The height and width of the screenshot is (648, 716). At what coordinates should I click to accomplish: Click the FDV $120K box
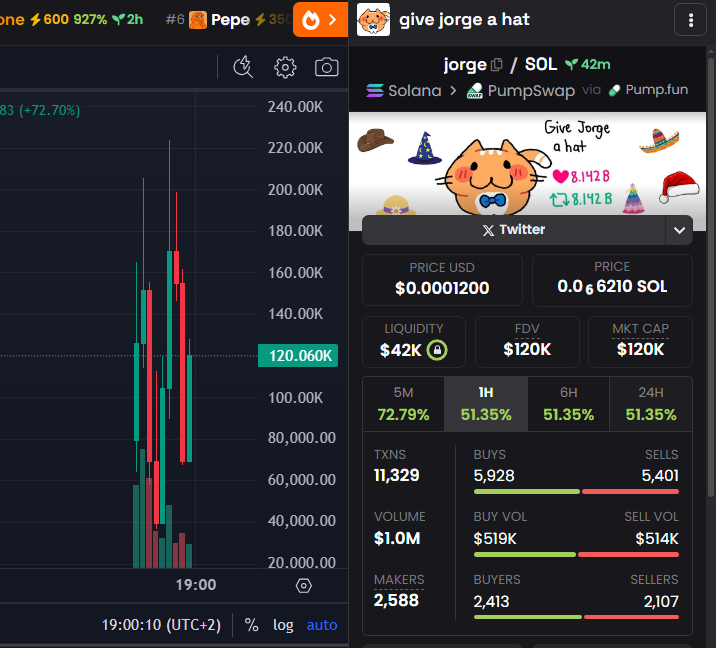pyautogui.click(x=527, y=342)
